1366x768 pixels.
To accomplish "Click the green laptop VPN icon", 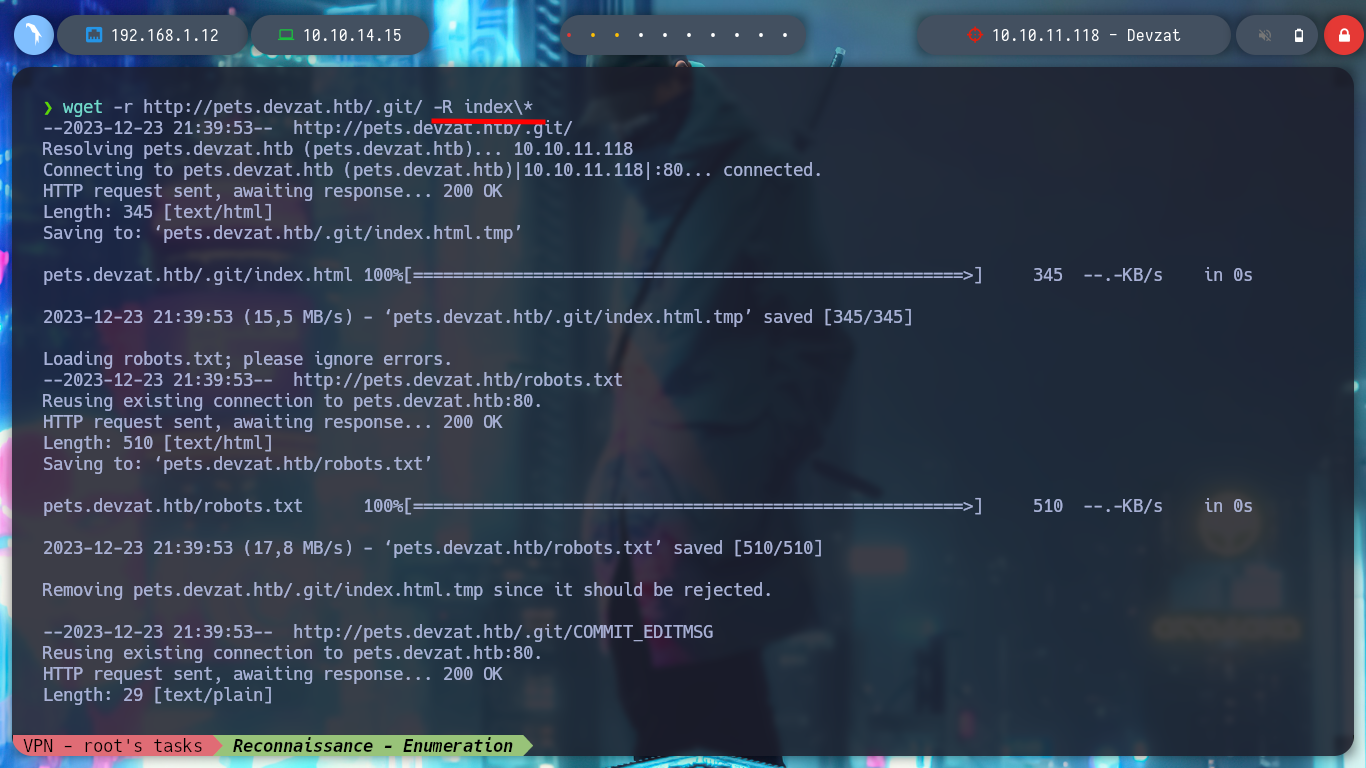I will [286, 35].
